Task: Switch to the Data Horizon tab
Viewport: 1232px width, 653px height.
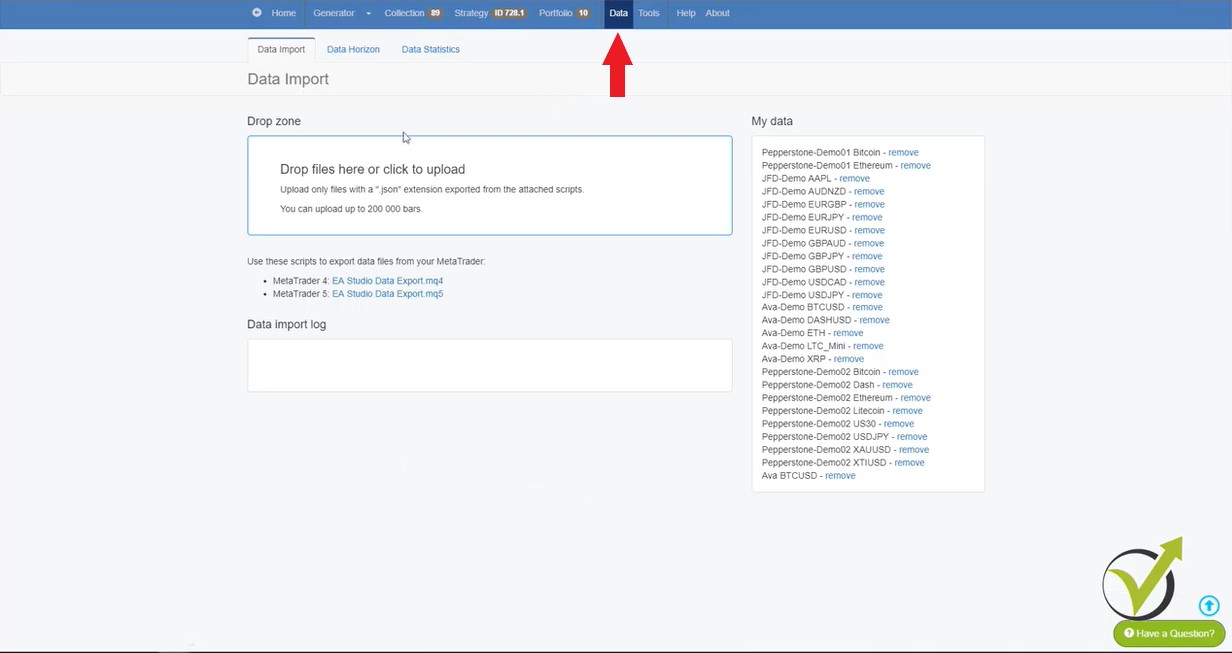Action: click(x=353, y=49)
